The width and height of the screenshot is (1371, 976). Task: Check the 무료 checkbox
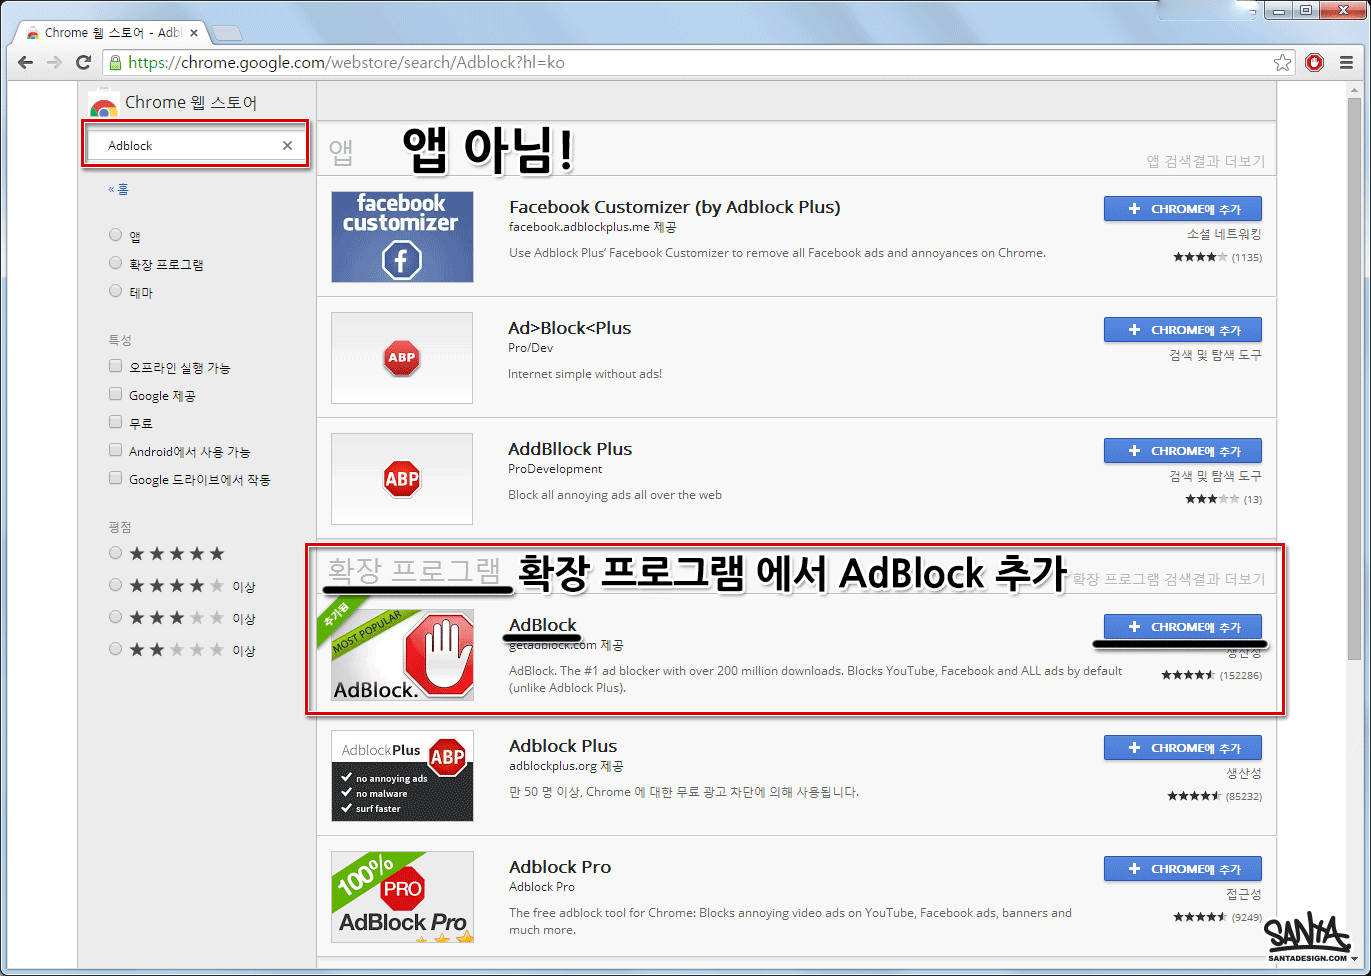point(116,422)
